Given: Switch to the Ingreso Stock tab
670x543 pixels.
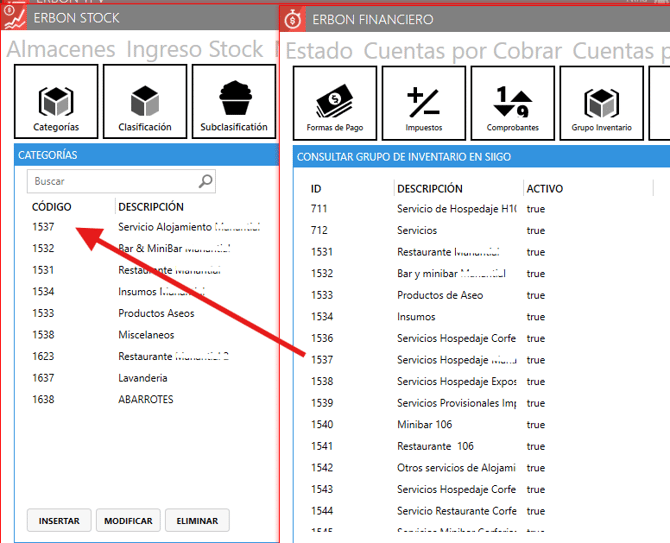Looking at the screenshot, I should (194, 49).
